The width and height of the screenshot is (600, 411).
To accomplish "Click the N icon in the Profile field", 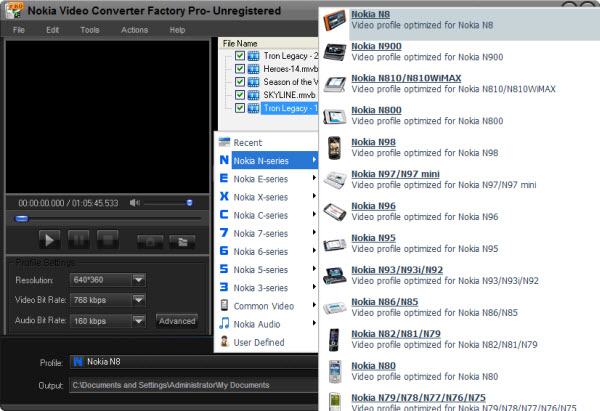I will coord(78,362).
